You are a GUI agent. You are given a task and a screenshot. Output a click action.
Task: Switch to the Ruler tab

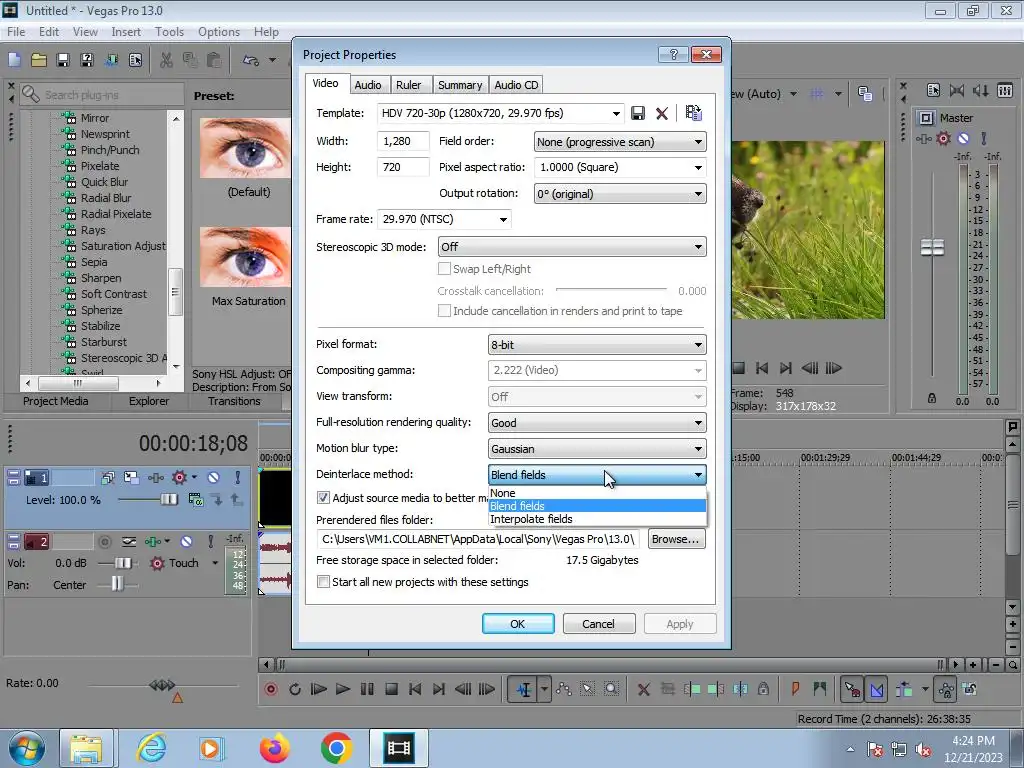coord(408,85)
